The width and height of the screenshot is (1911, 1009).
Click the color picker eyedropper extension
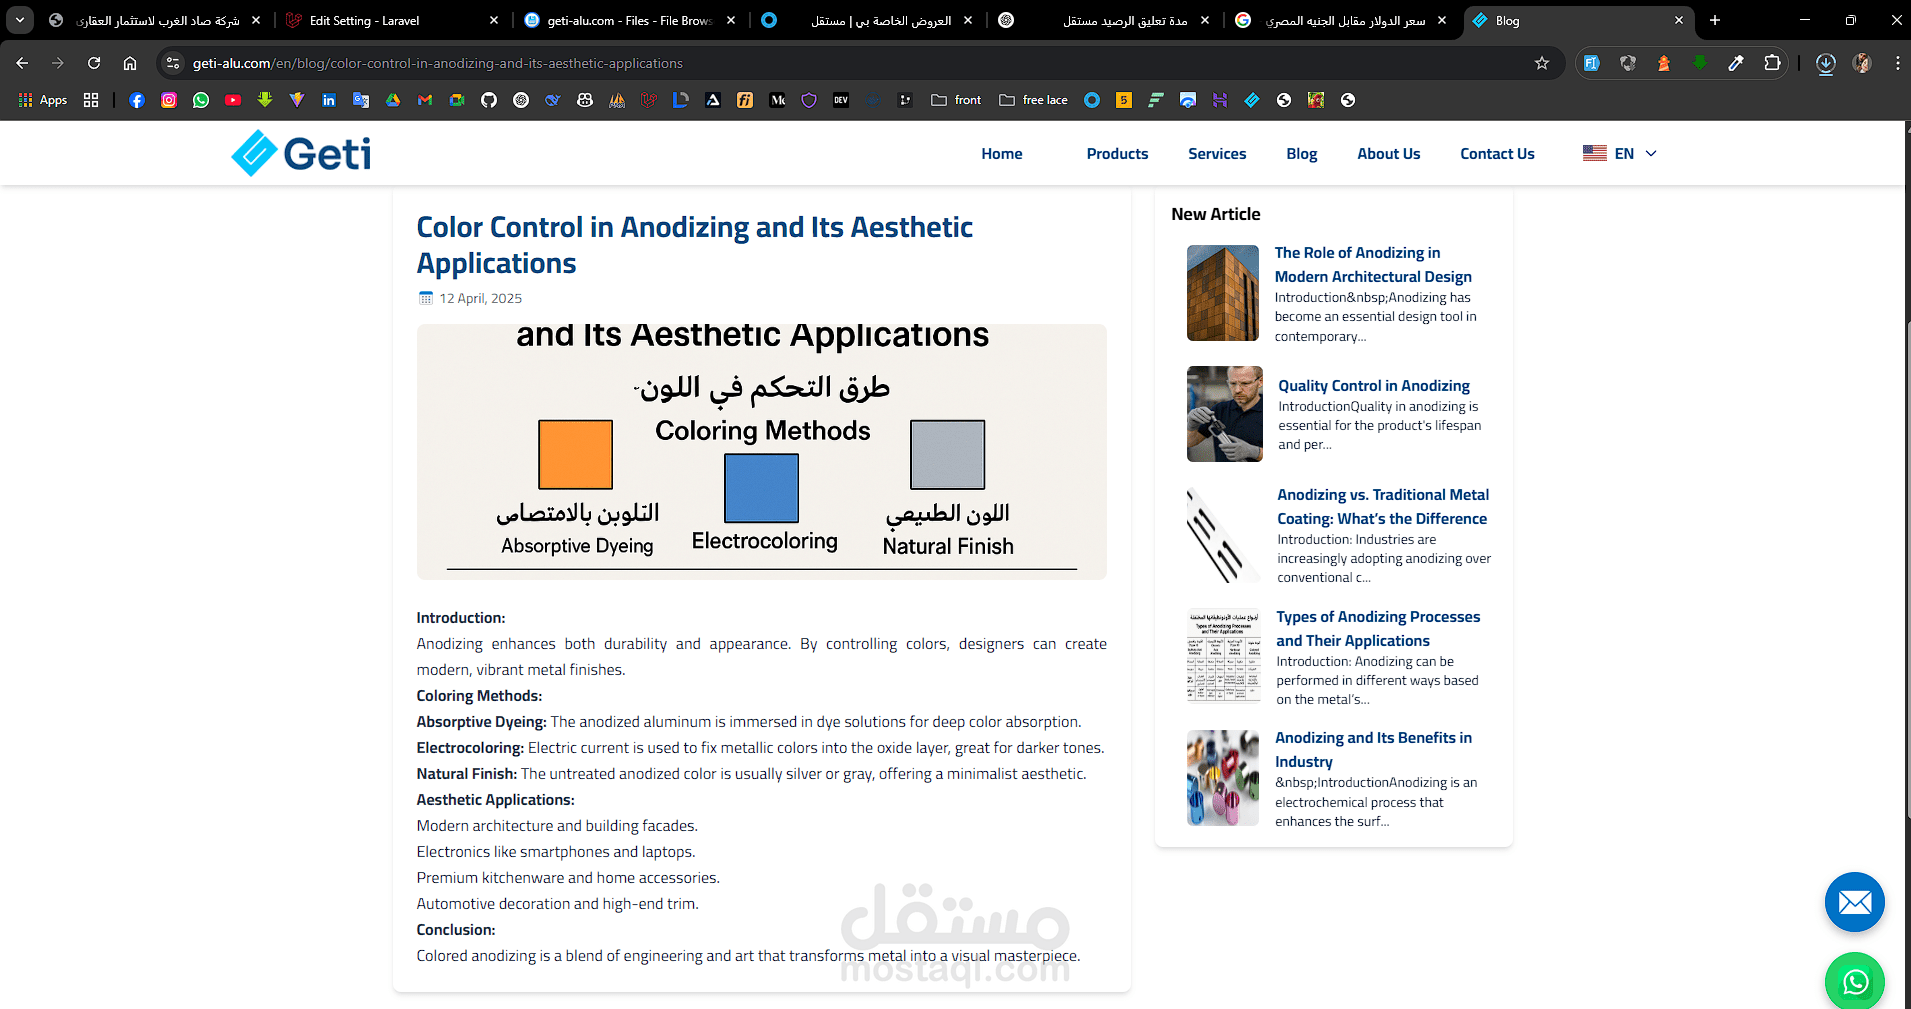pyautogui.click(x=1736, y=63)
